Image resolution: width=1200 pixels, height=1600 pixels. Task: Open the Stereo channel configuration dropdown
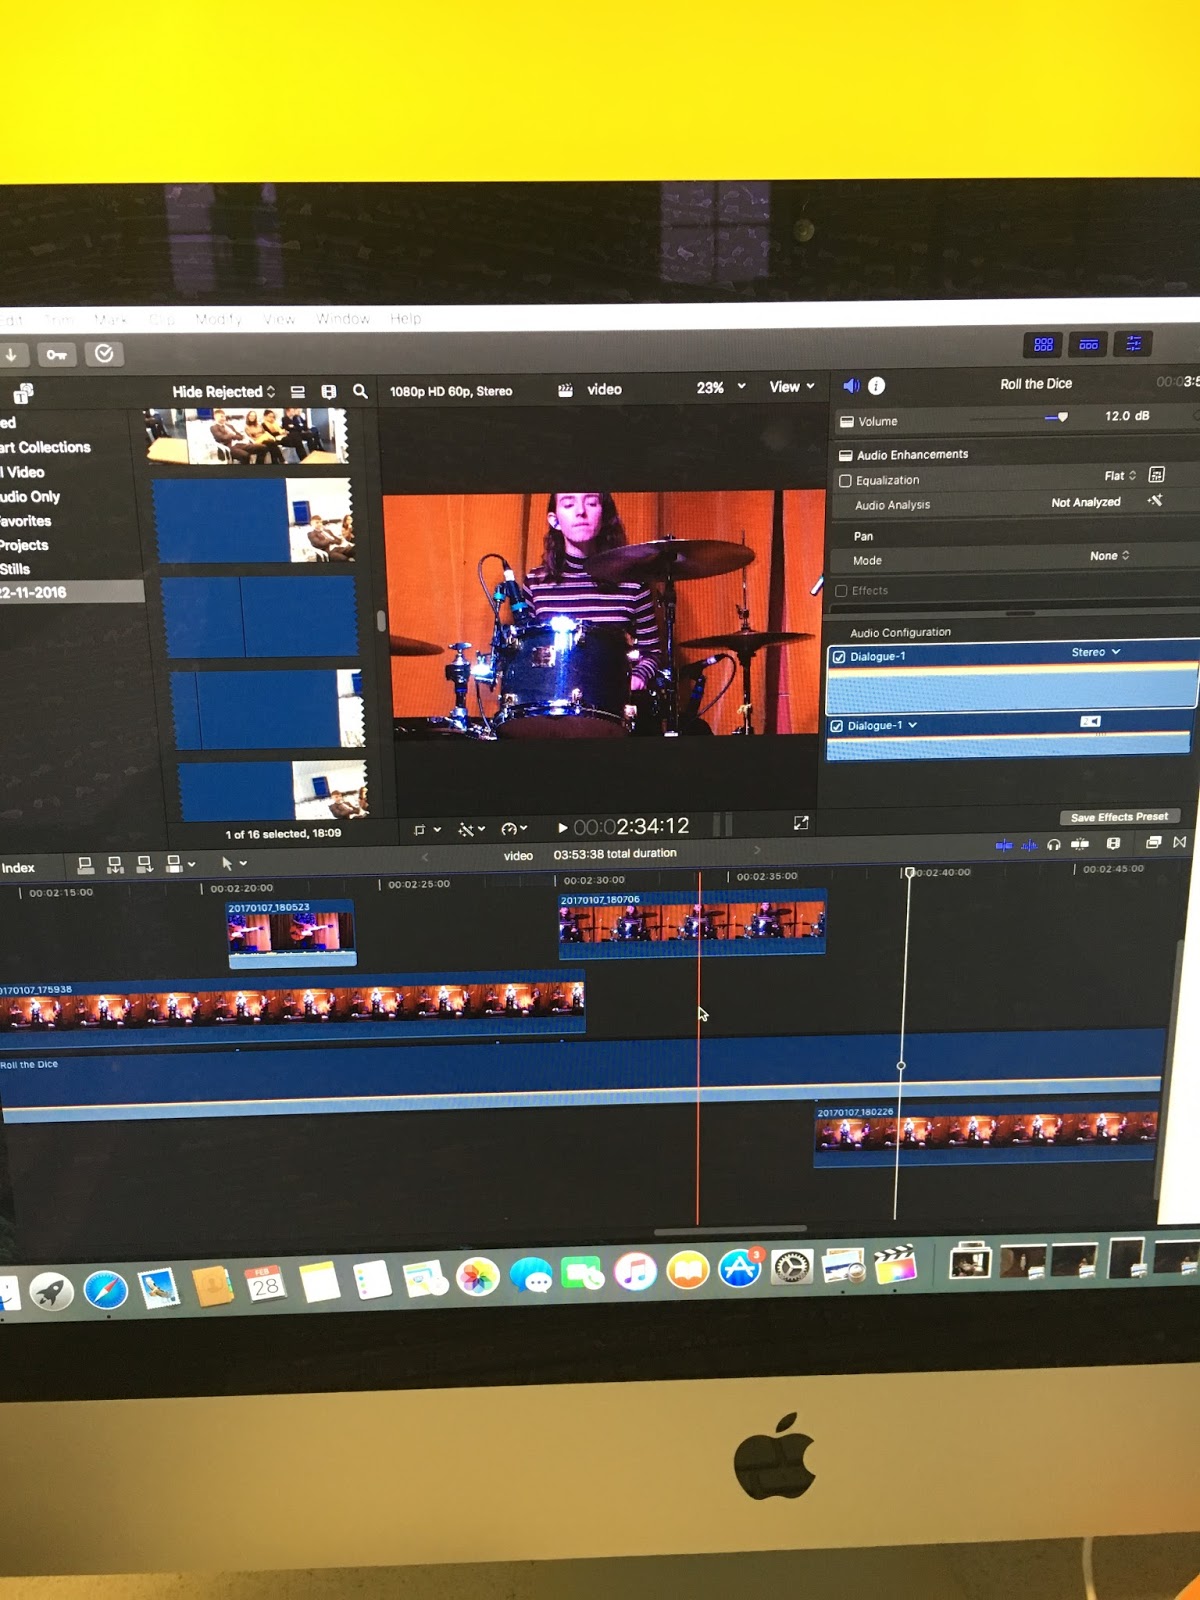tap(1096, 652)
